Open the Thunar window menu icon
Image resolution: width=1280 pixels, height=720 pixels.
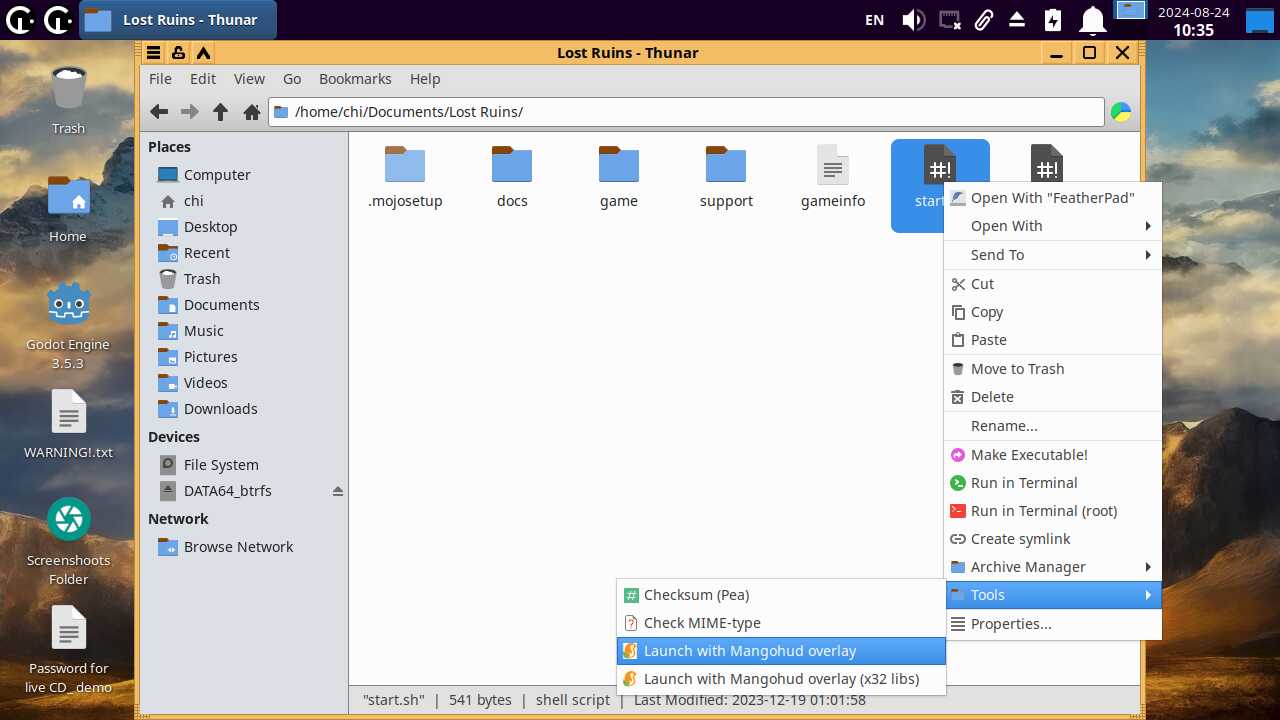point(153,53)
